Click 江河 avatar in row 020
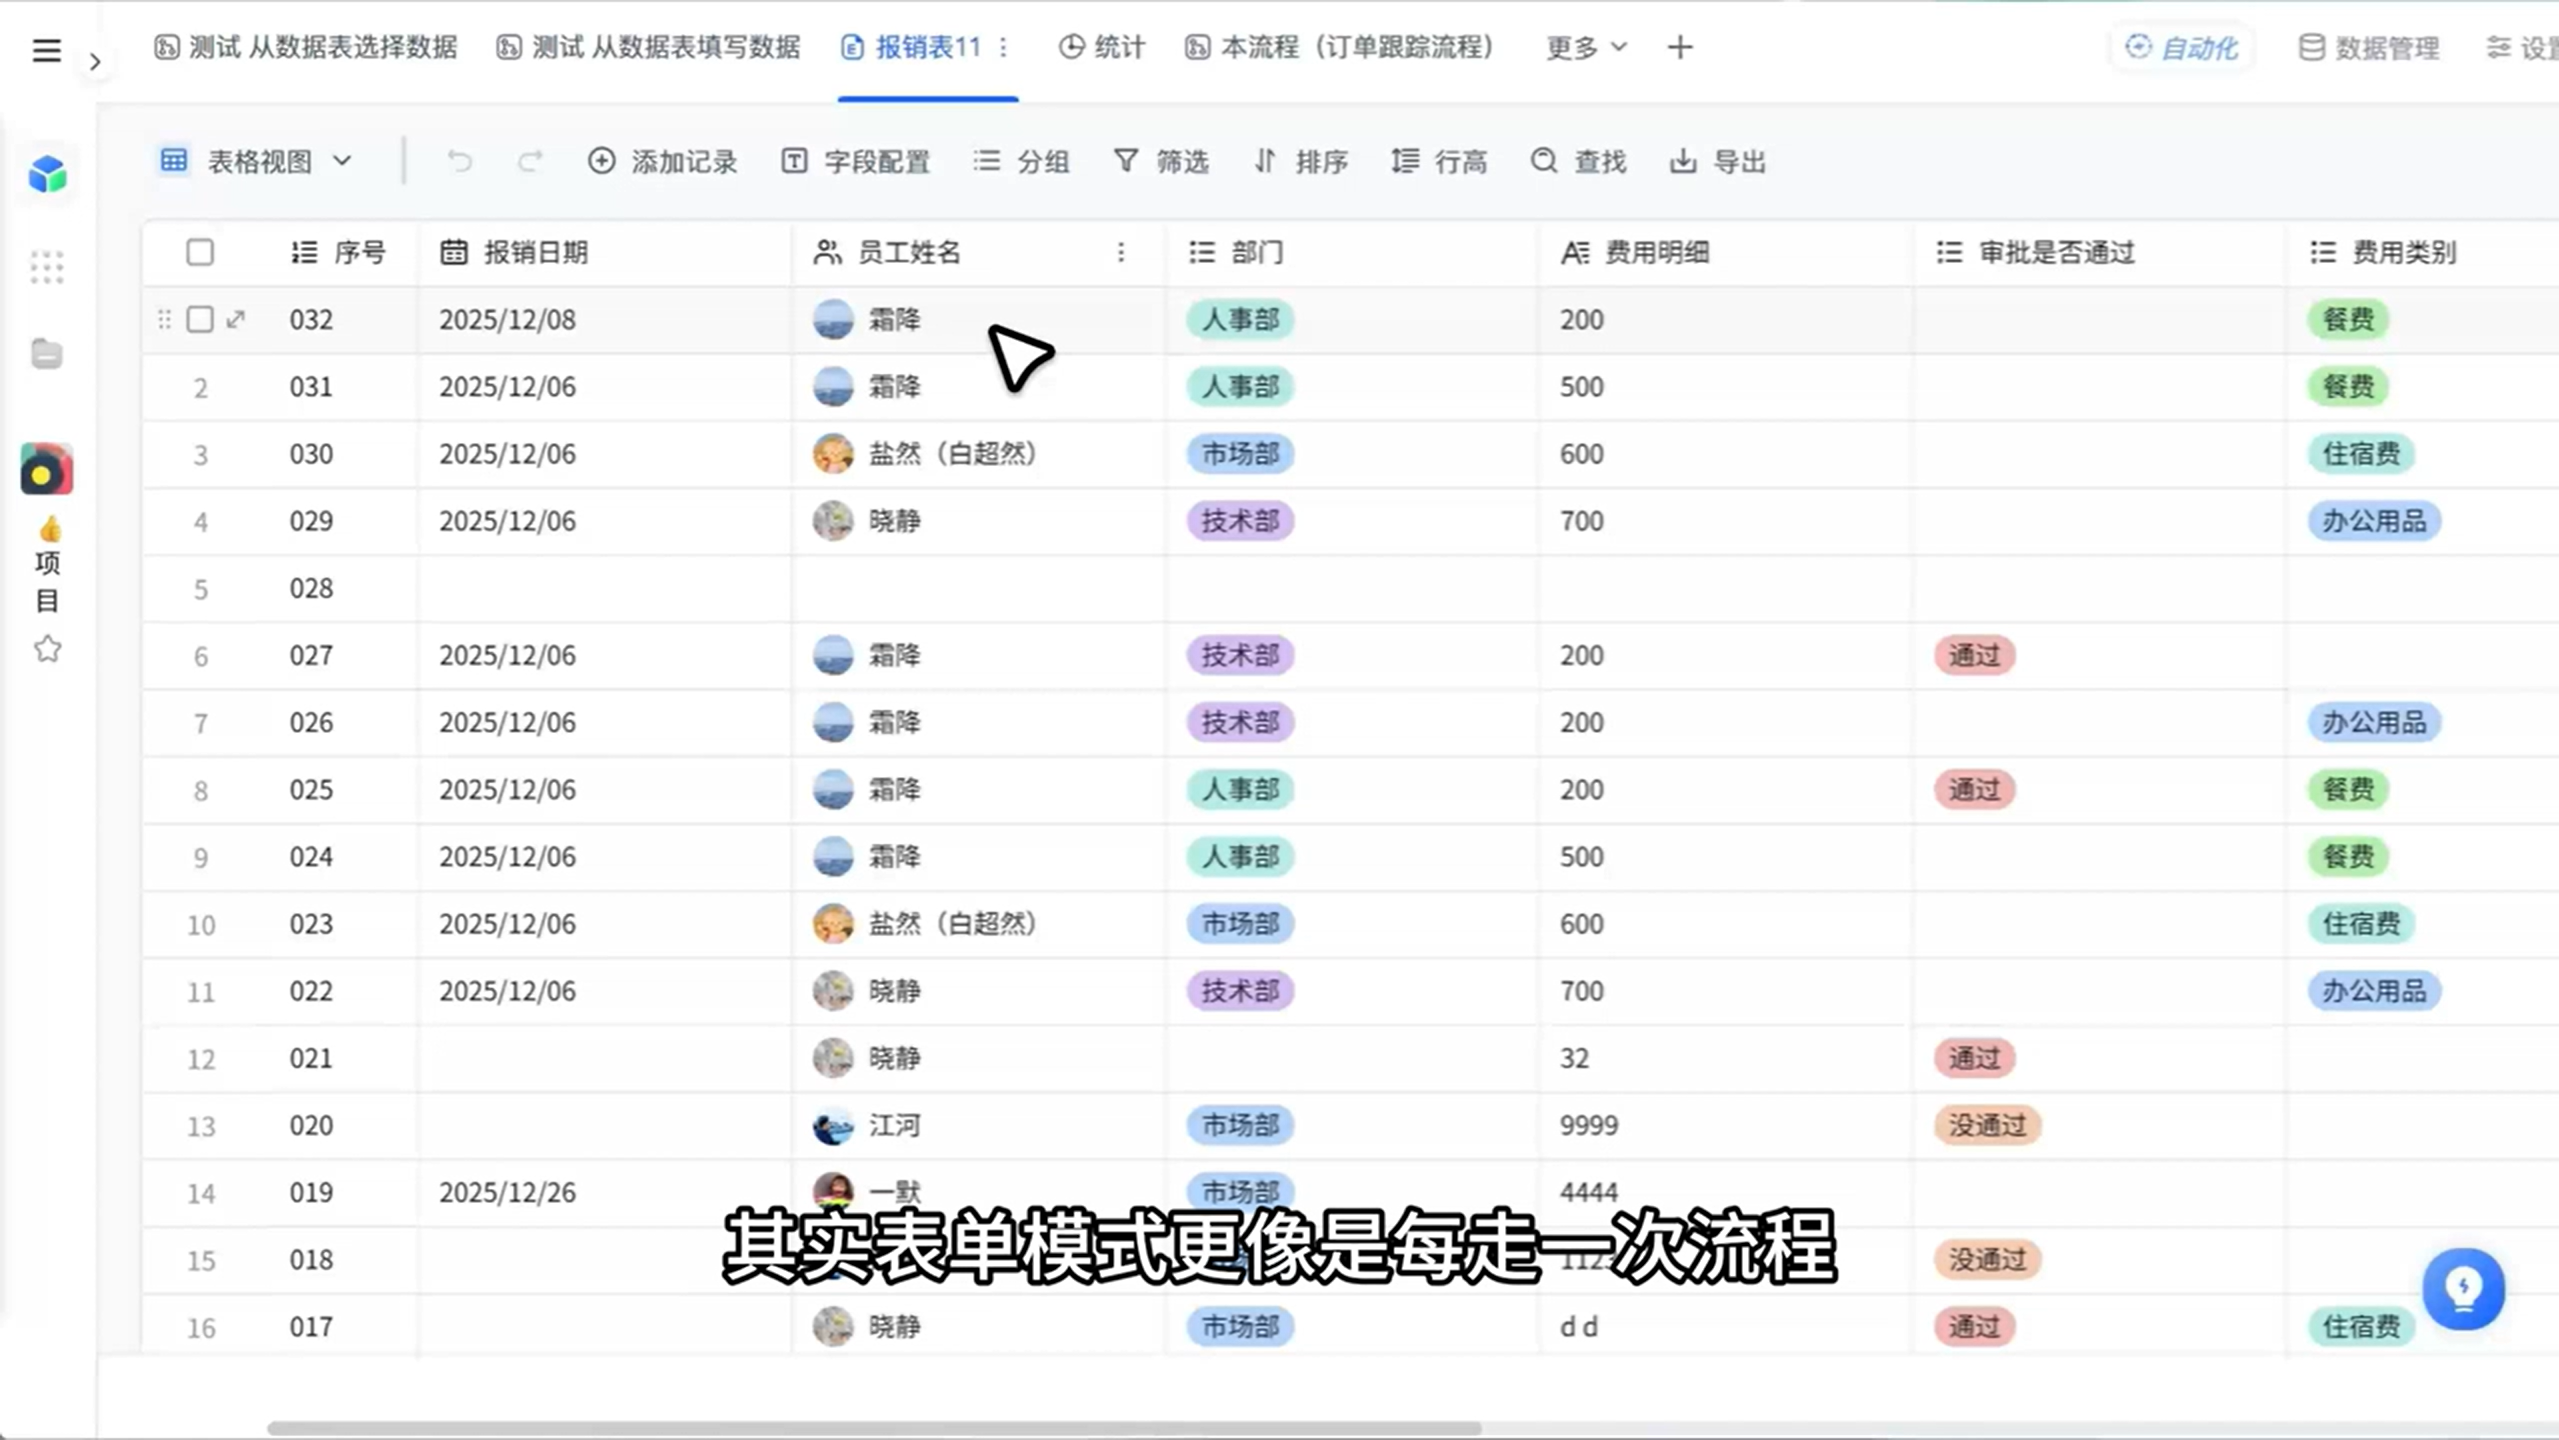Image resolution: width=2559 pixels, height=1440 pixels. click(833, 1125)
